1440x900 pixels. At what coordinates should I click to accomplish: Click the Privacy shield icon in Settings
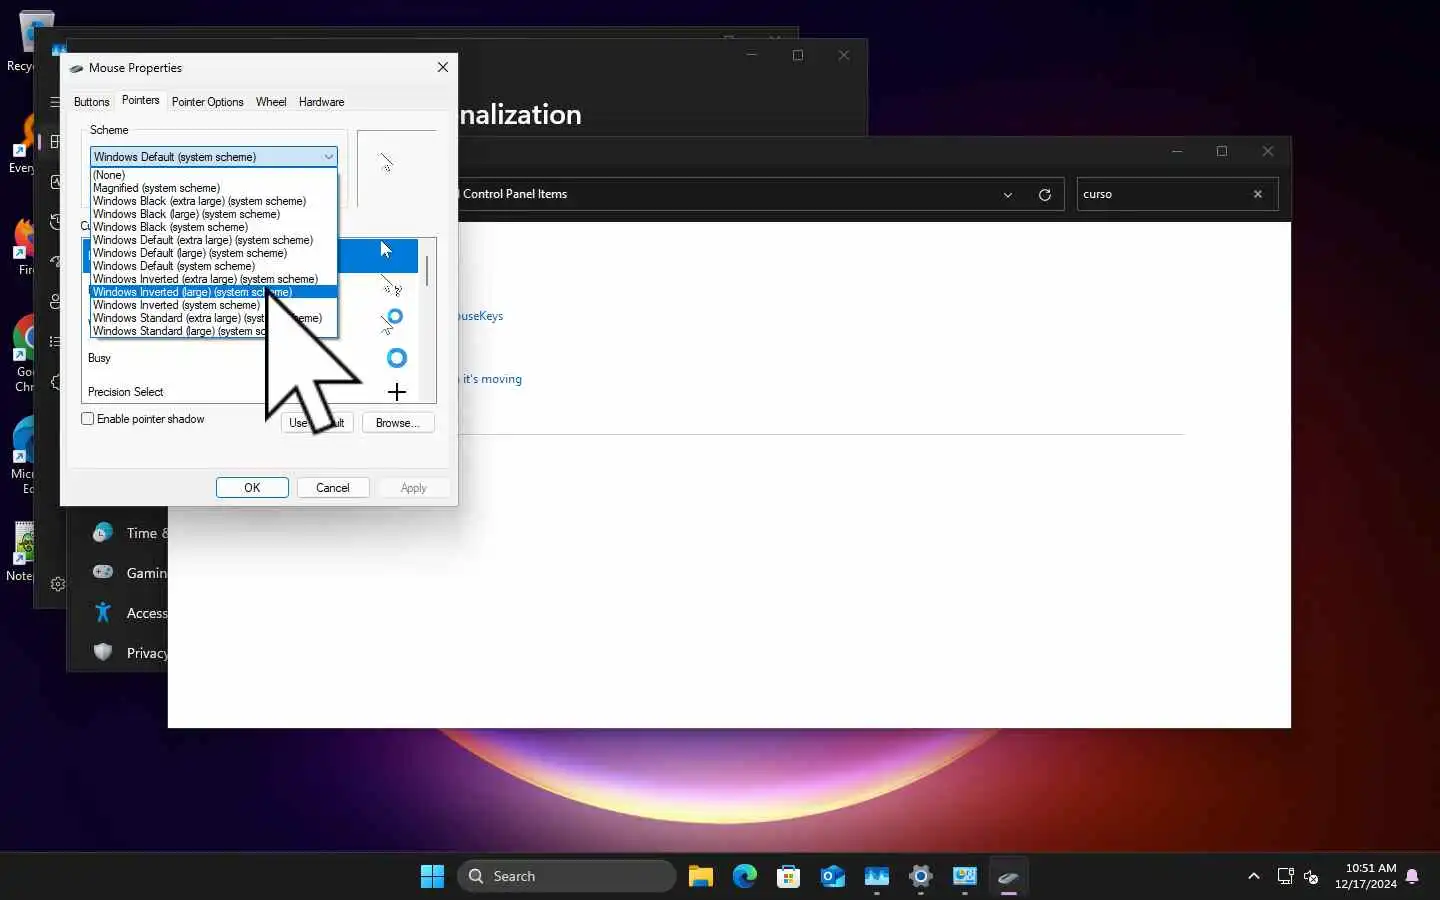(x=102, y=652)
